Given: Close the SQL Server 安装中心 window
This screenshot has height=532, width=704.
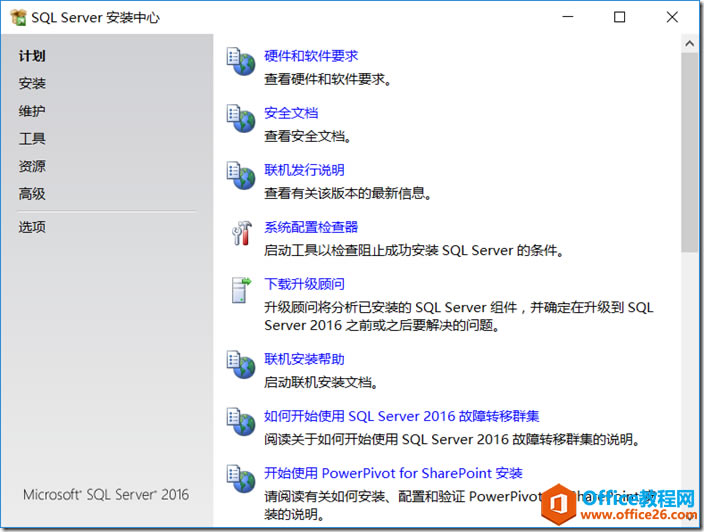Looking at the screenshot, I should pyautogui.click(x=672, y=17).
